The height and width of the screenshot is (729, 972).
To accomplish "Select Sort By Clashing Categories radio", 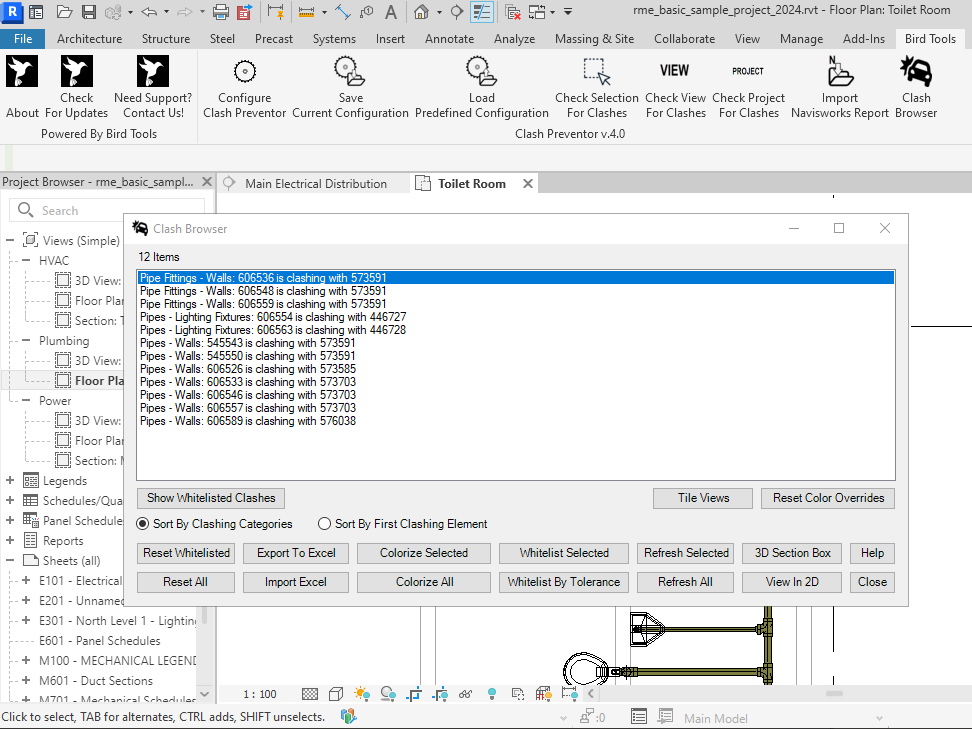I will click(144, 524).
